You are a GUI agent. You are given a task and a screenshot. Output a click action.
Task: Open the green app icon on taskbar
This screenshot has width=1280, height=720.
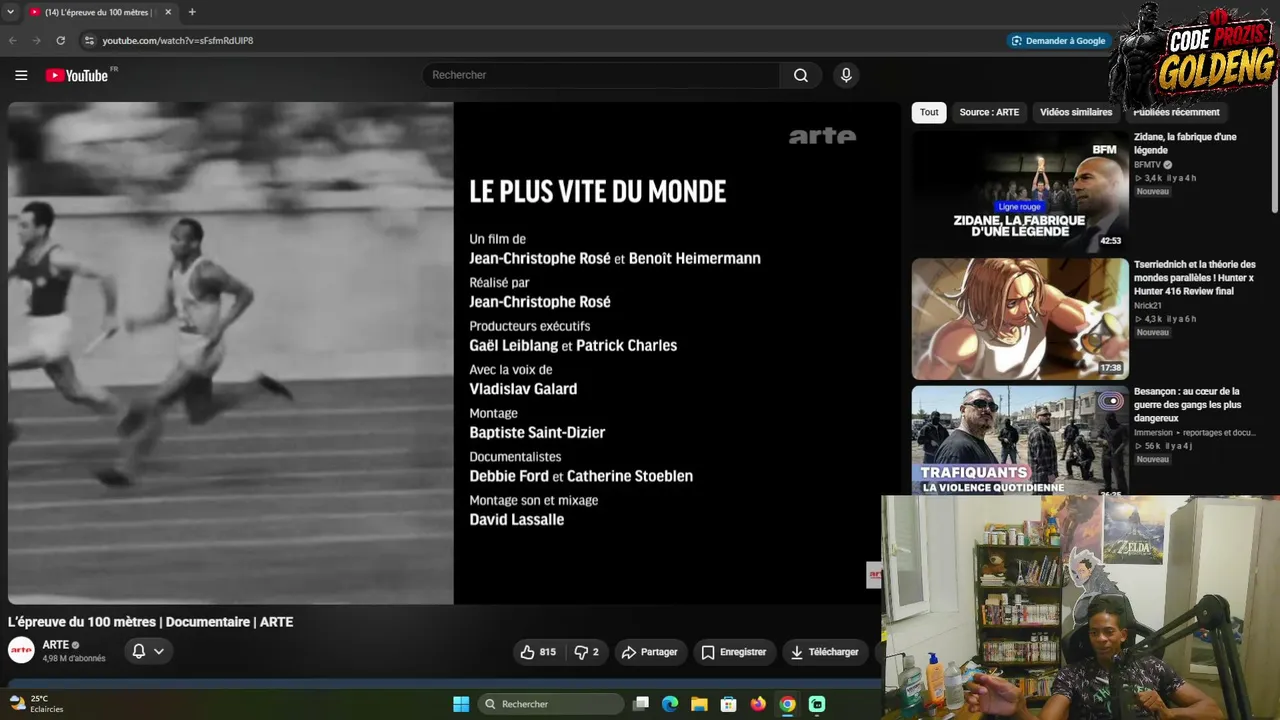pyautogui.click(x=817, y=704)
